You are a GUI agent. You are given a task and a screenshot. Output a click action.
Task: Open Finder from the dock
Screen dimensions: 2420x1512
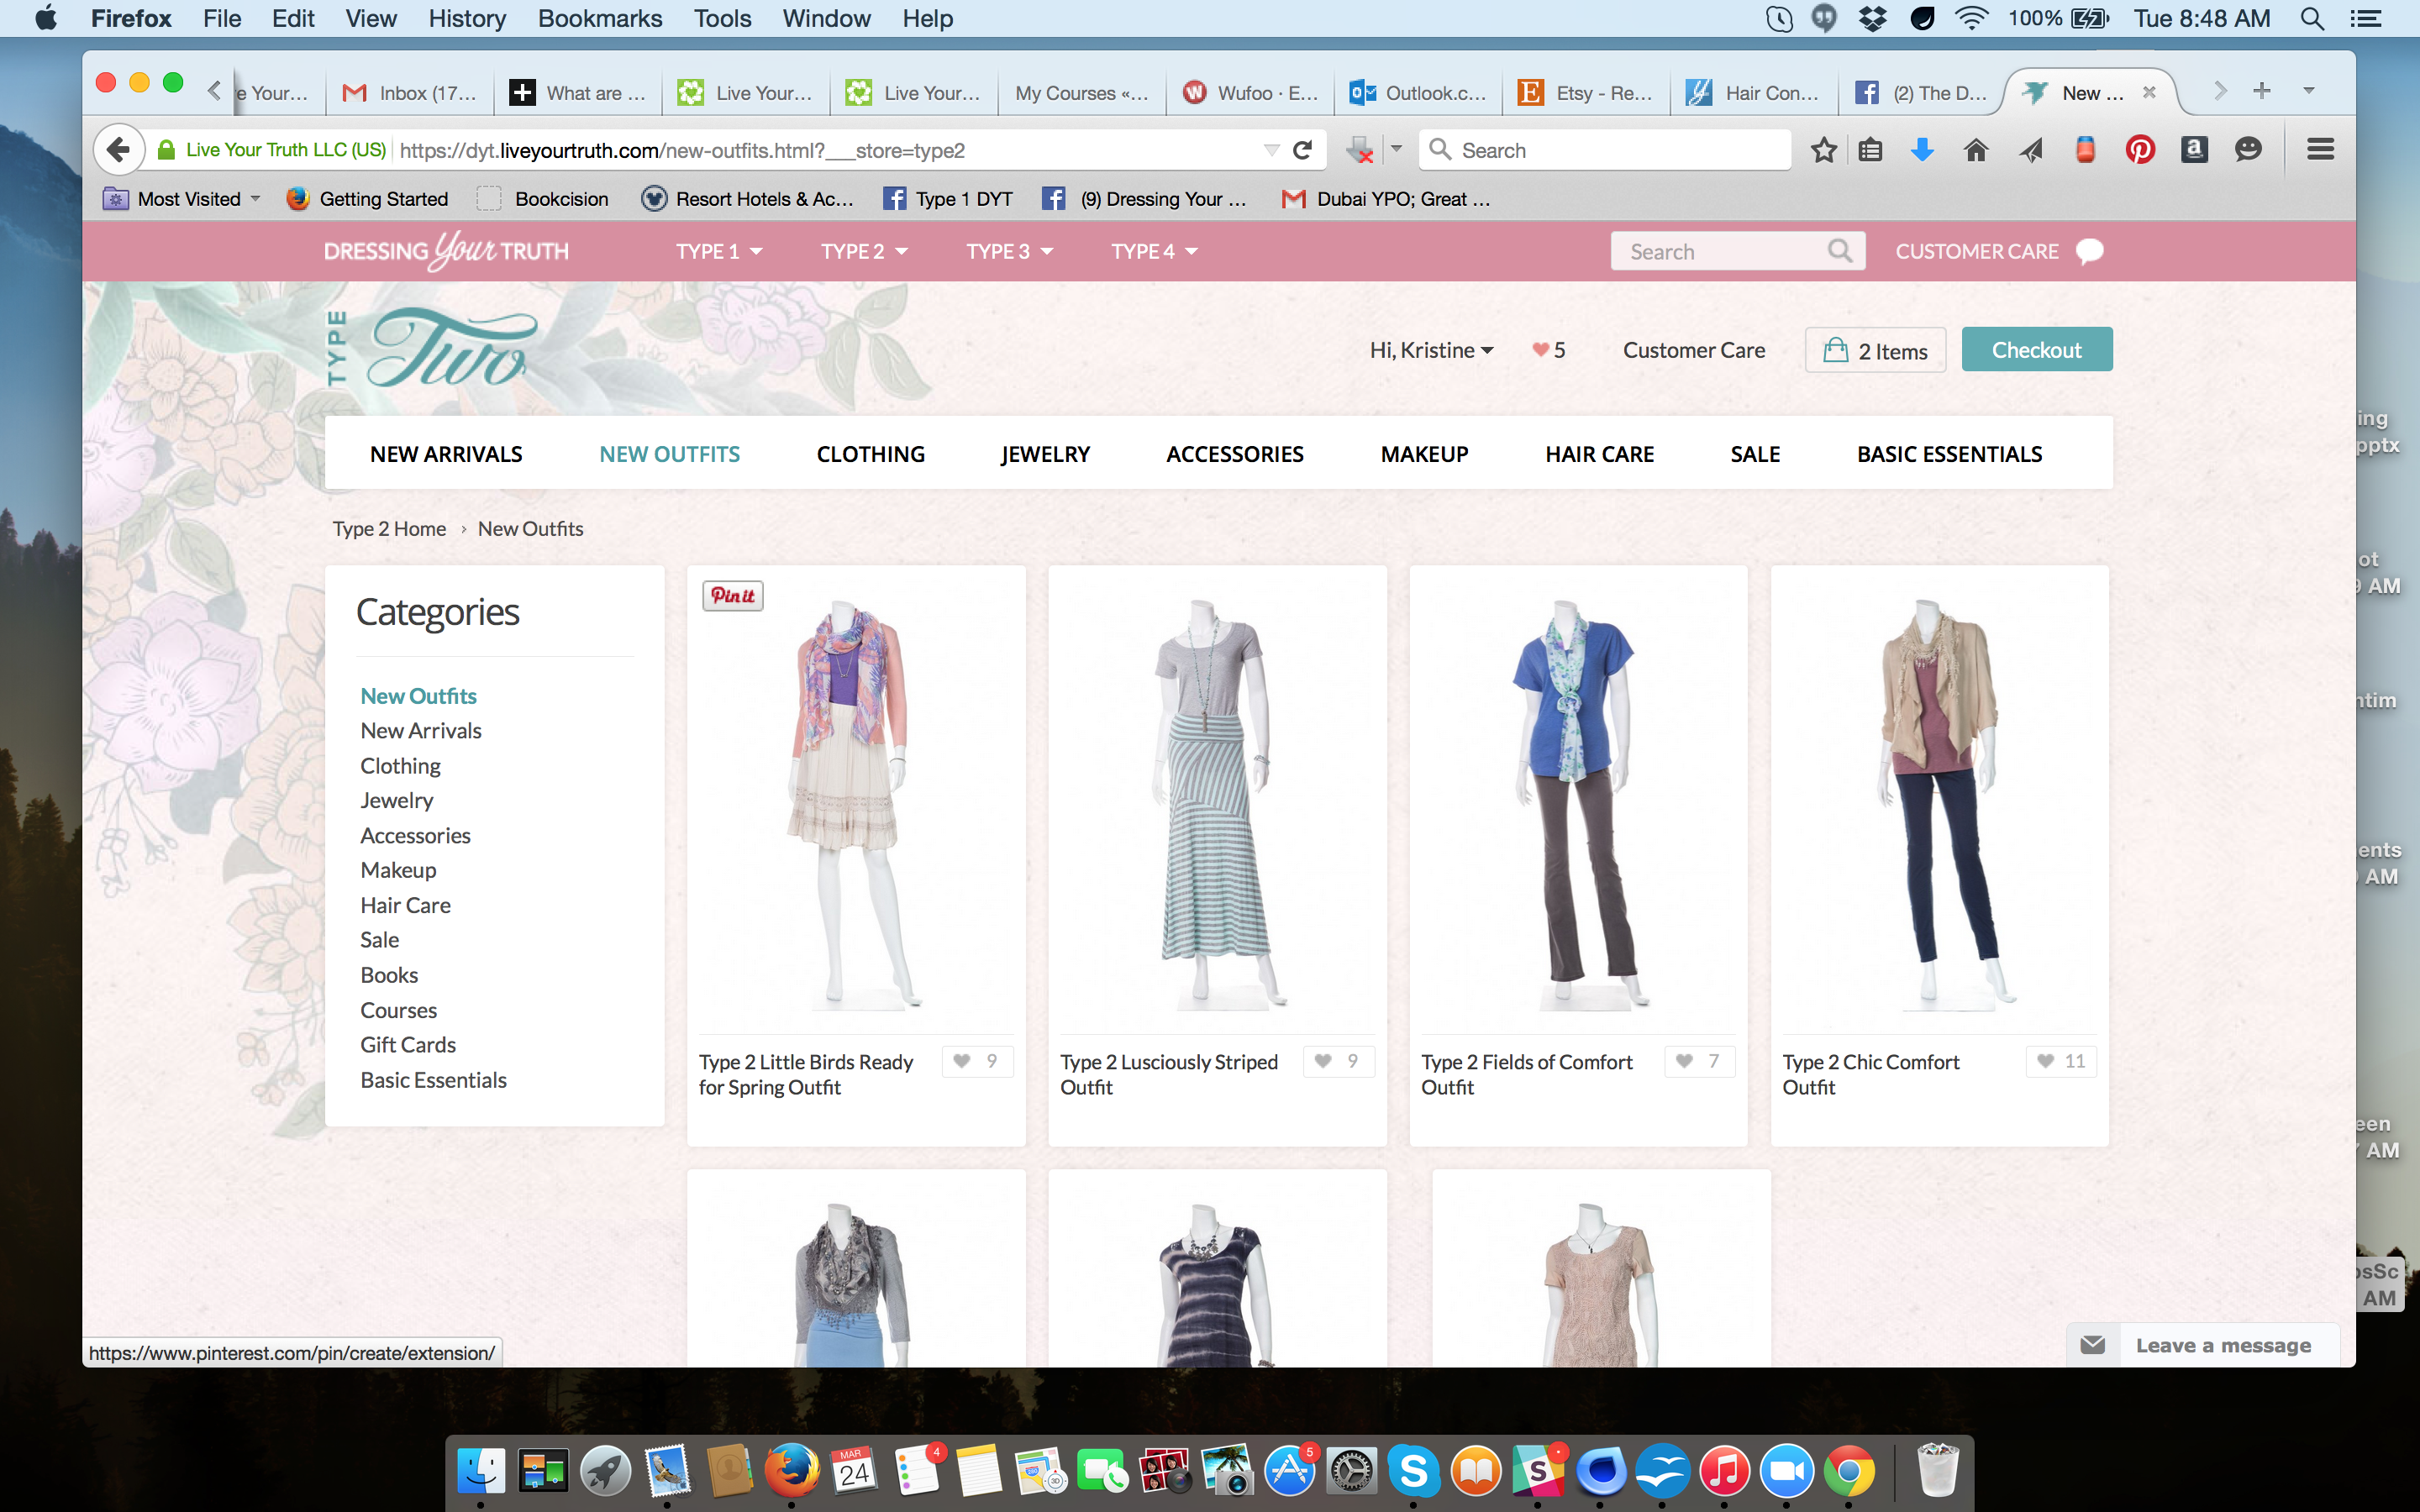[481, 1471]
